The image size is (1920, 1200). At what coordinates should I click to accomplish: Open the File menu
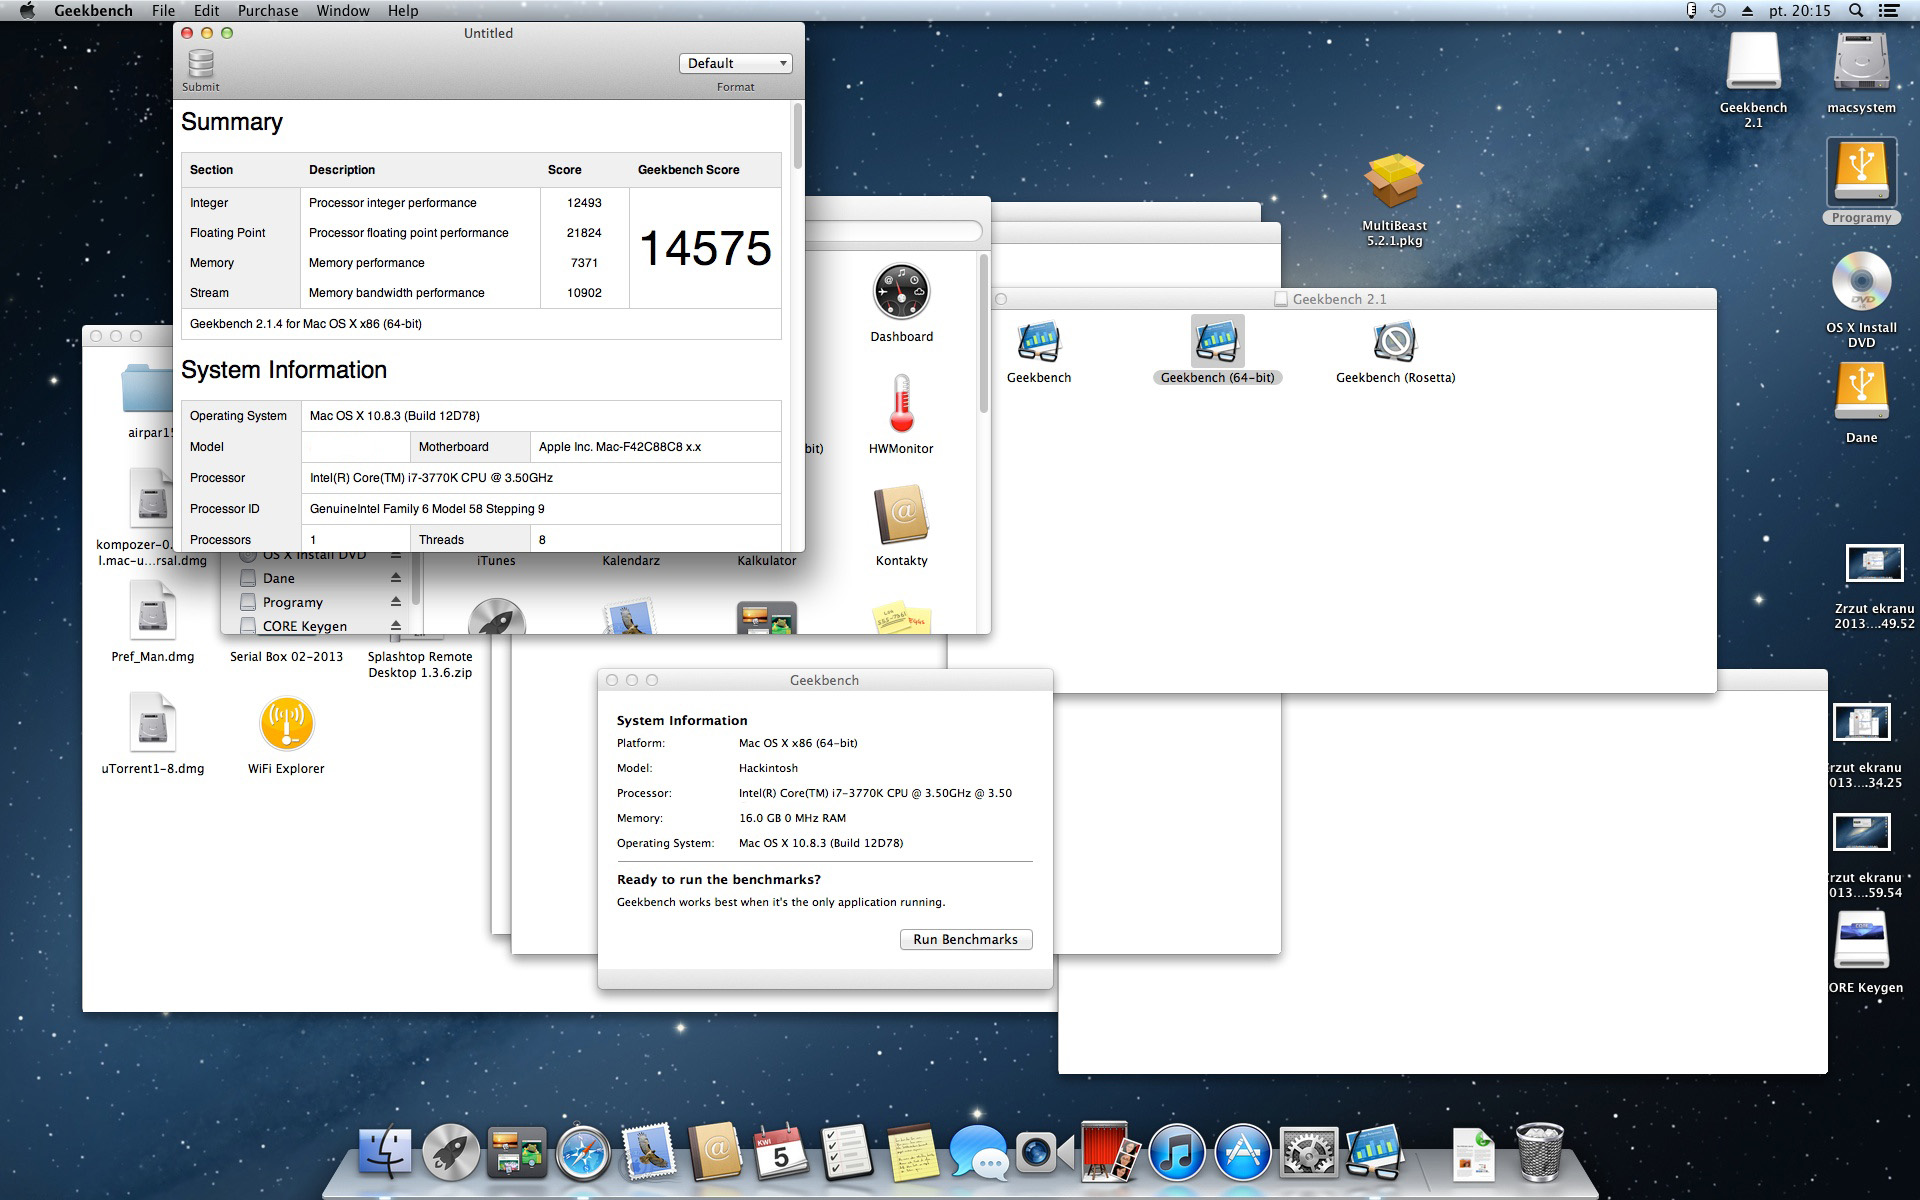163,11
